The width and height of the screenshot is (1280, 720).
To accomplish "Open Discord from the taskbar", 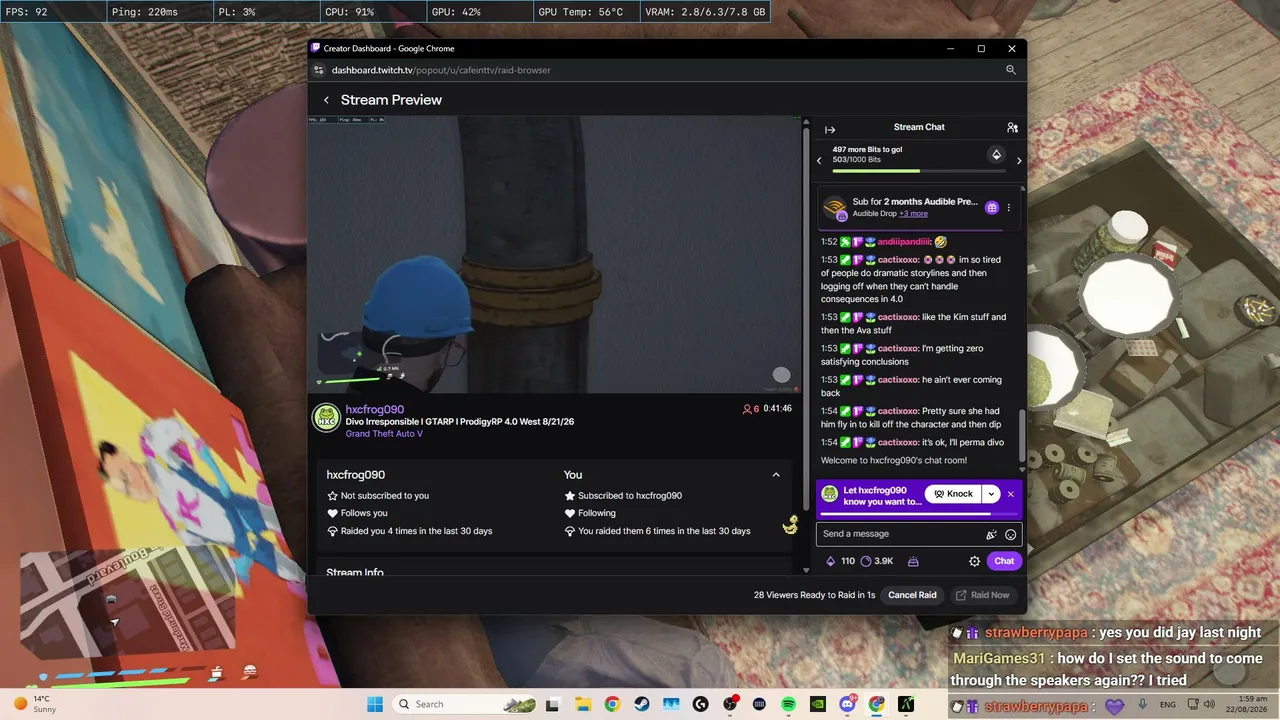I will [847, 704].
